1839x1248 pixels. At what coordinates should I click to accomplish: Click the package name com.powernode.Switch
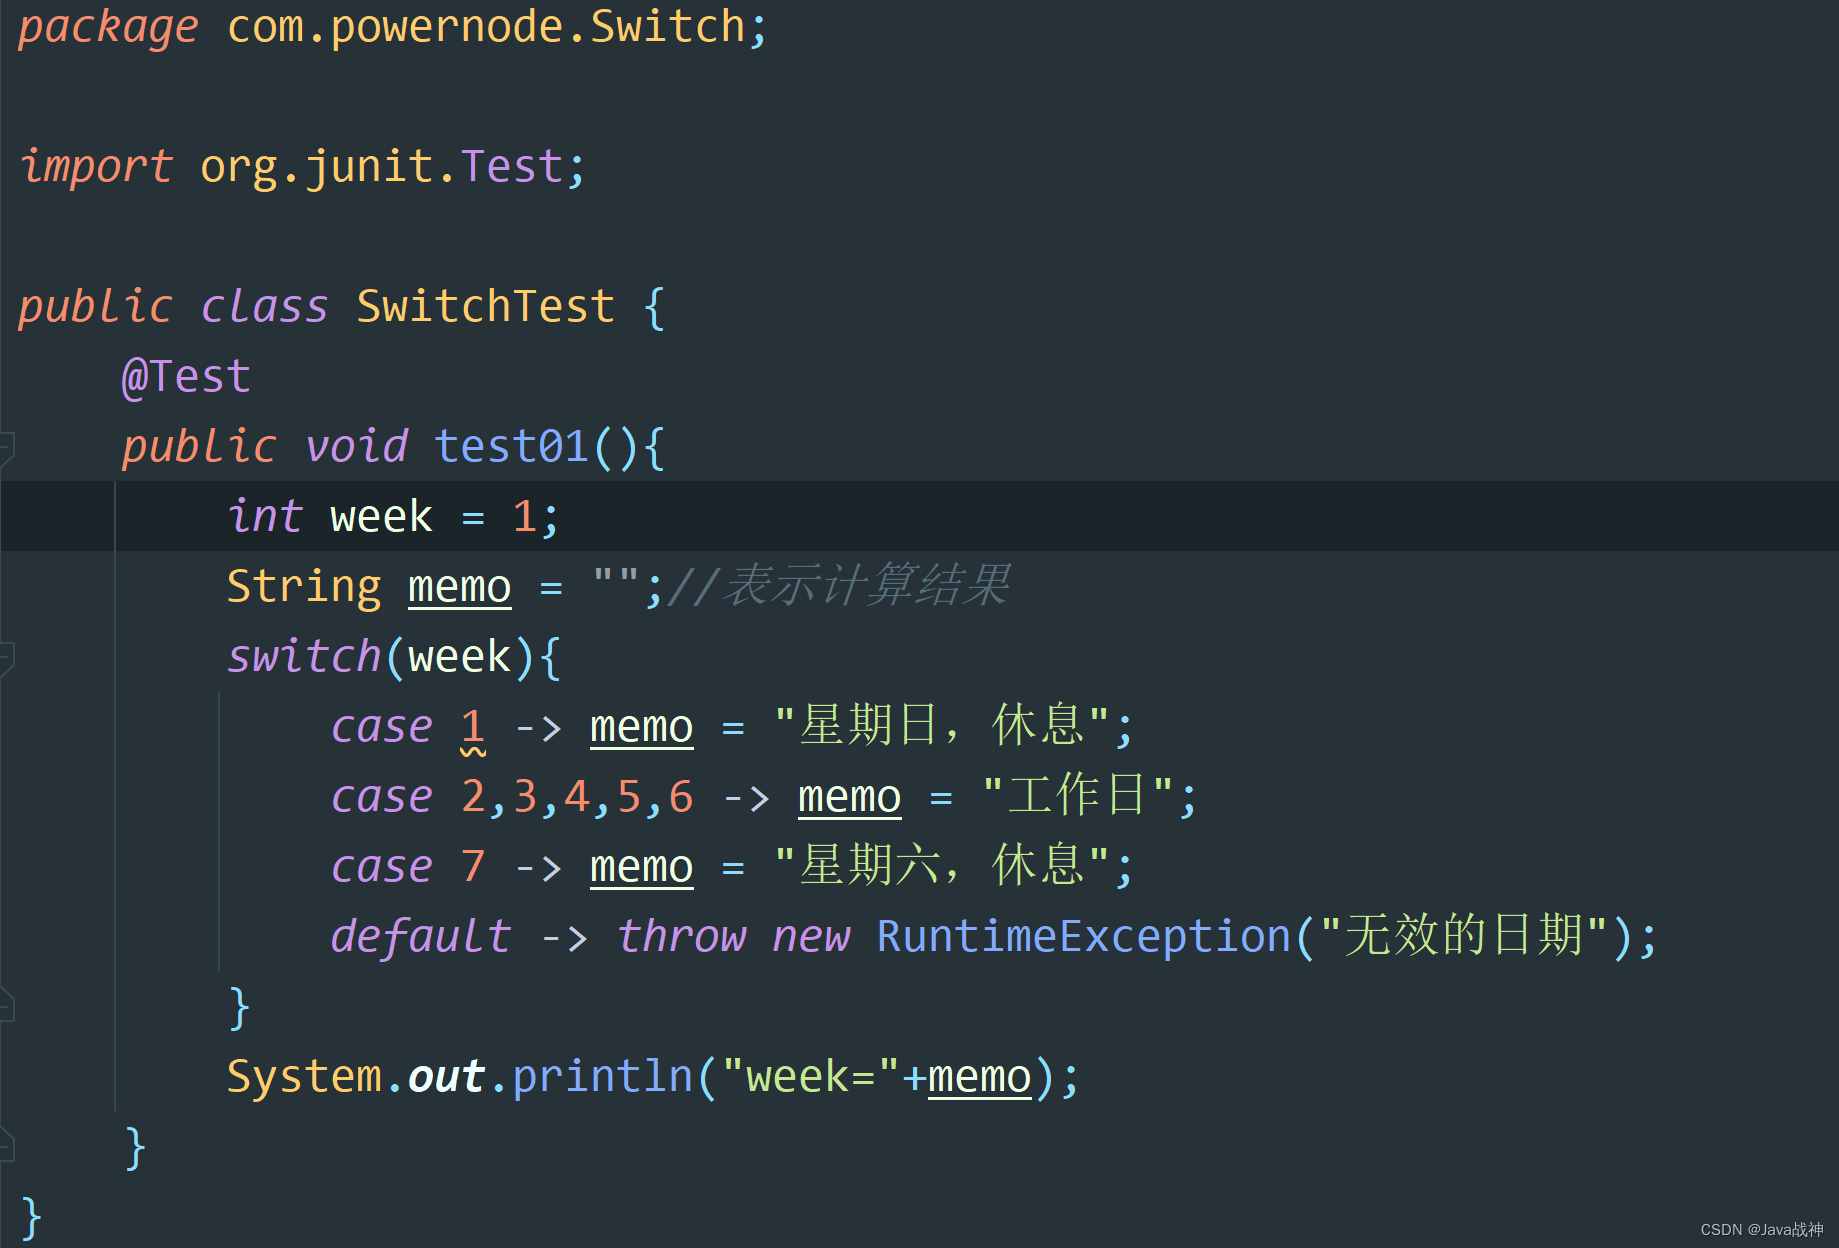click(490, 26)
